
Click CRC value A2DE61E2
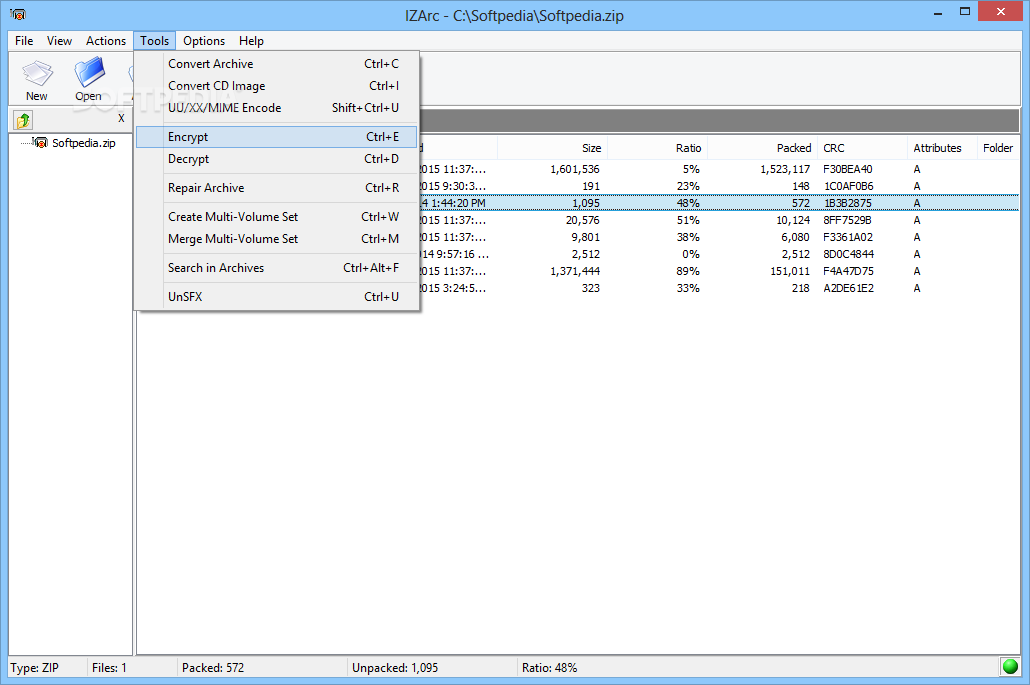(x=849, y=288)
